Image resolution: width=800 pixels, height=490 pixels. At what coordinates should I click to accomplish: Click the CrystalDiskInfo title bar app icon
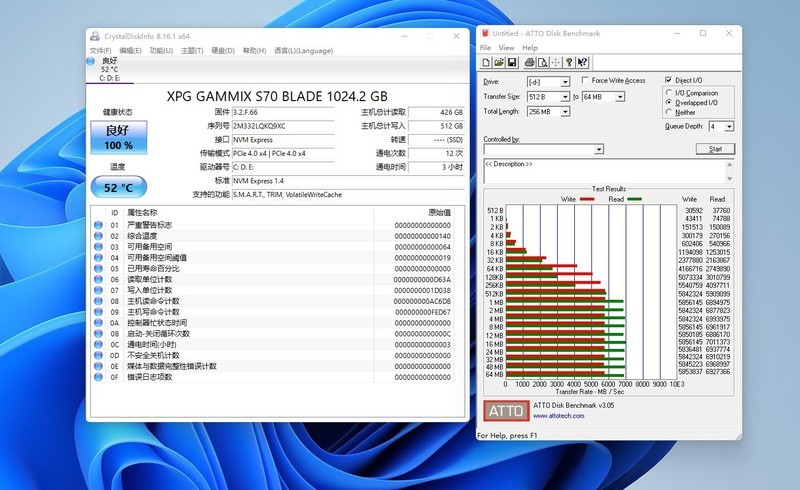point(95,36)
